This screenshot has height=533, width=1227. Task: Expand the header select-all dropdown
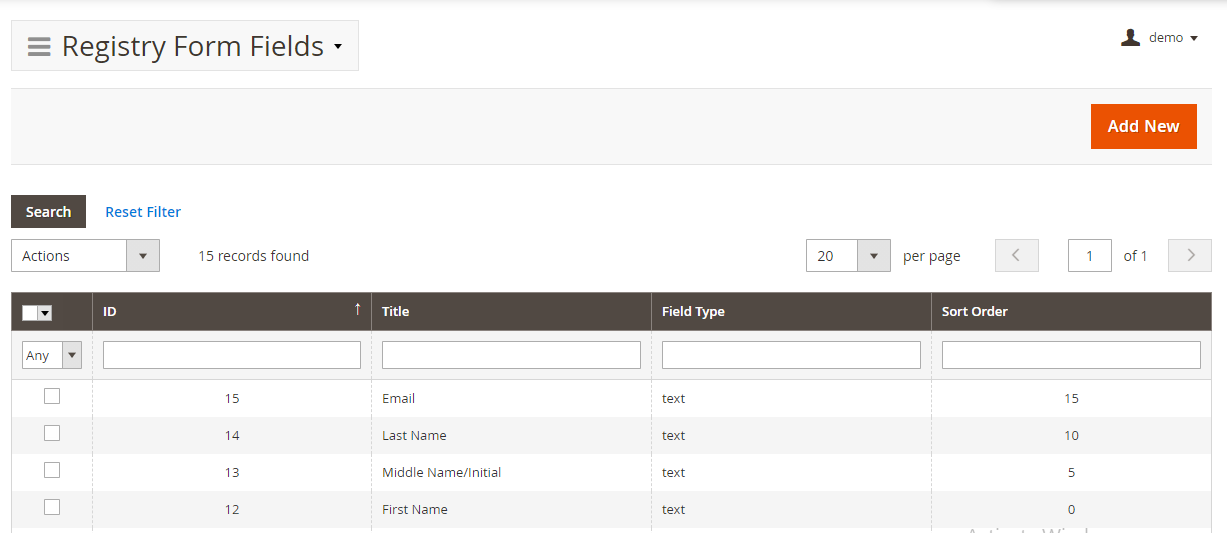pos(45,313)
